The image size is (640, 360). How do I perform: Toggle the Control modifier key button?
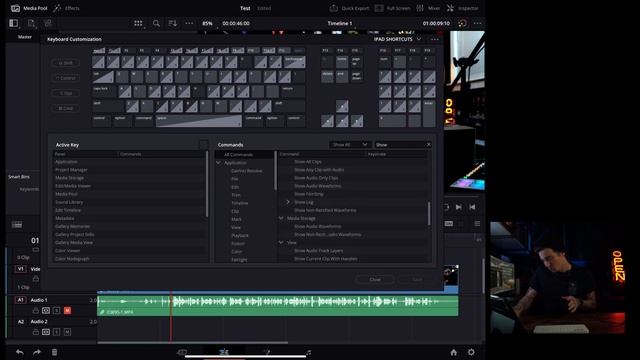66,78
